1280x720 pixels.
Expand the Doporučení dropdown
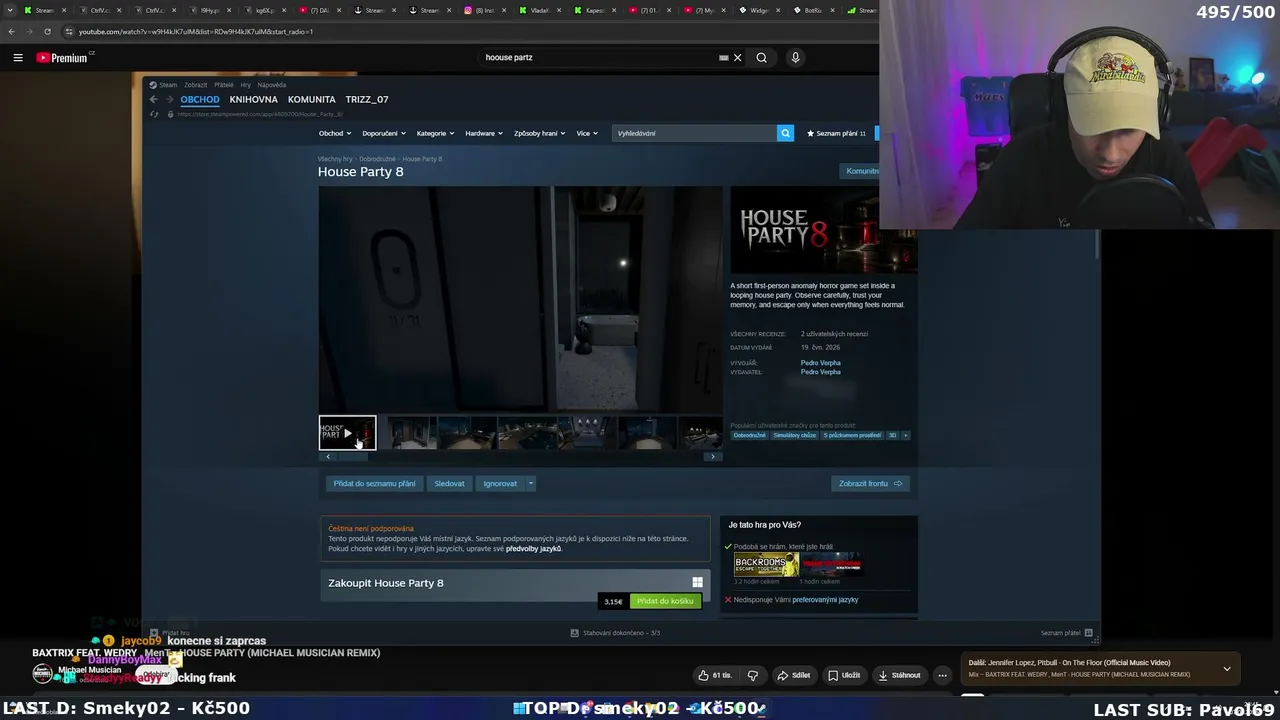click(383, 133)
